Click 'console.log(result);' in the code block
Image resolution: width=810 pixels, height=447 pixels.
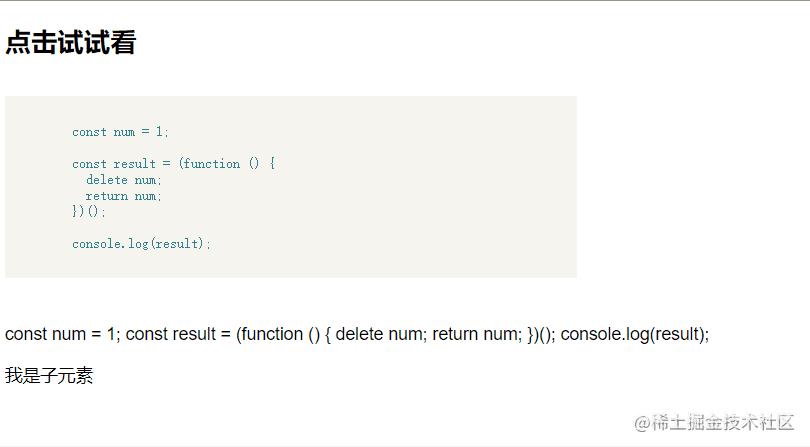click(142, 243)
